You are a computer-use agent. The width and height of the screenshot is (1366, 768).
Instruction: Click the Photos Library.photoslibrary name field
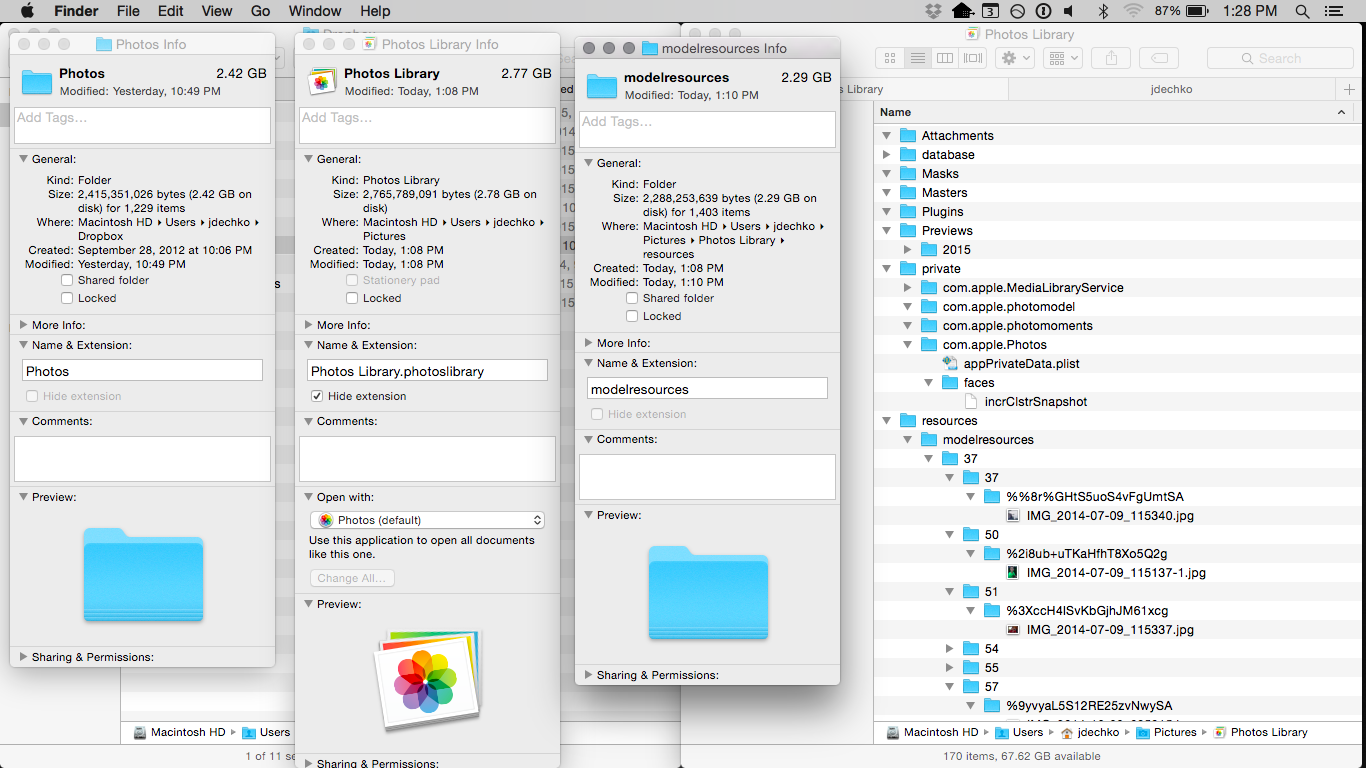pyautogui.click(x=427, y=371)
